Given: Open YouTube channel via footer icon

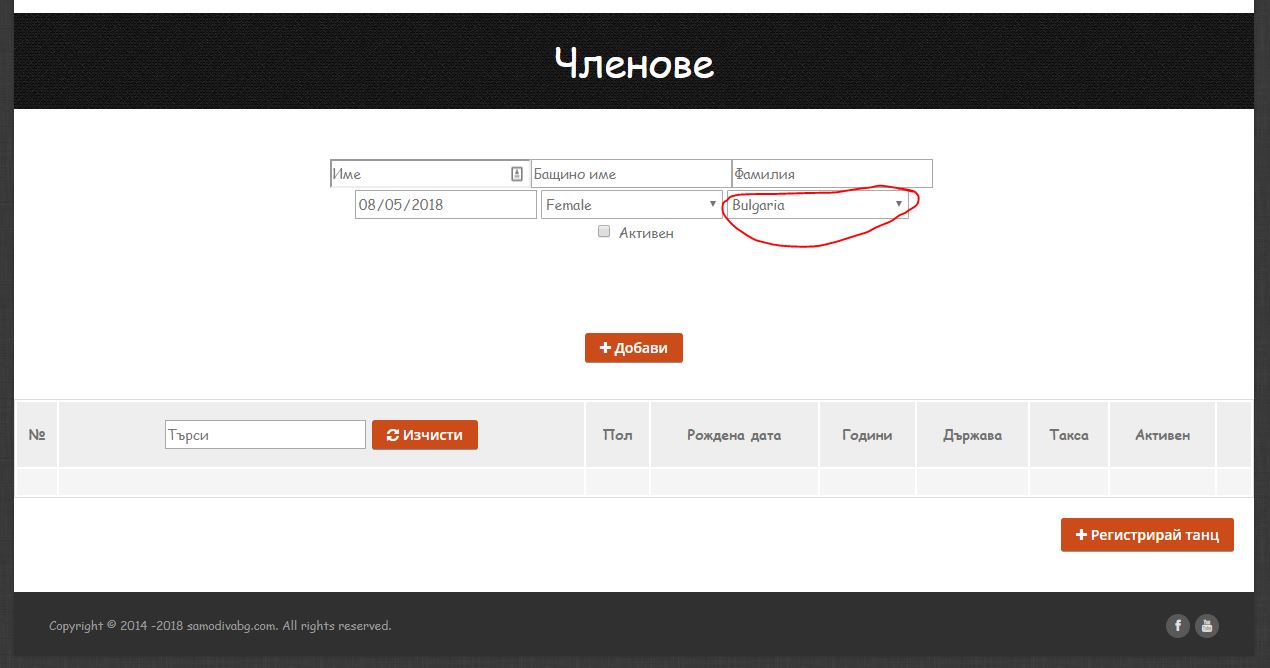Looking at the screenshot, I should [1207, 626].
